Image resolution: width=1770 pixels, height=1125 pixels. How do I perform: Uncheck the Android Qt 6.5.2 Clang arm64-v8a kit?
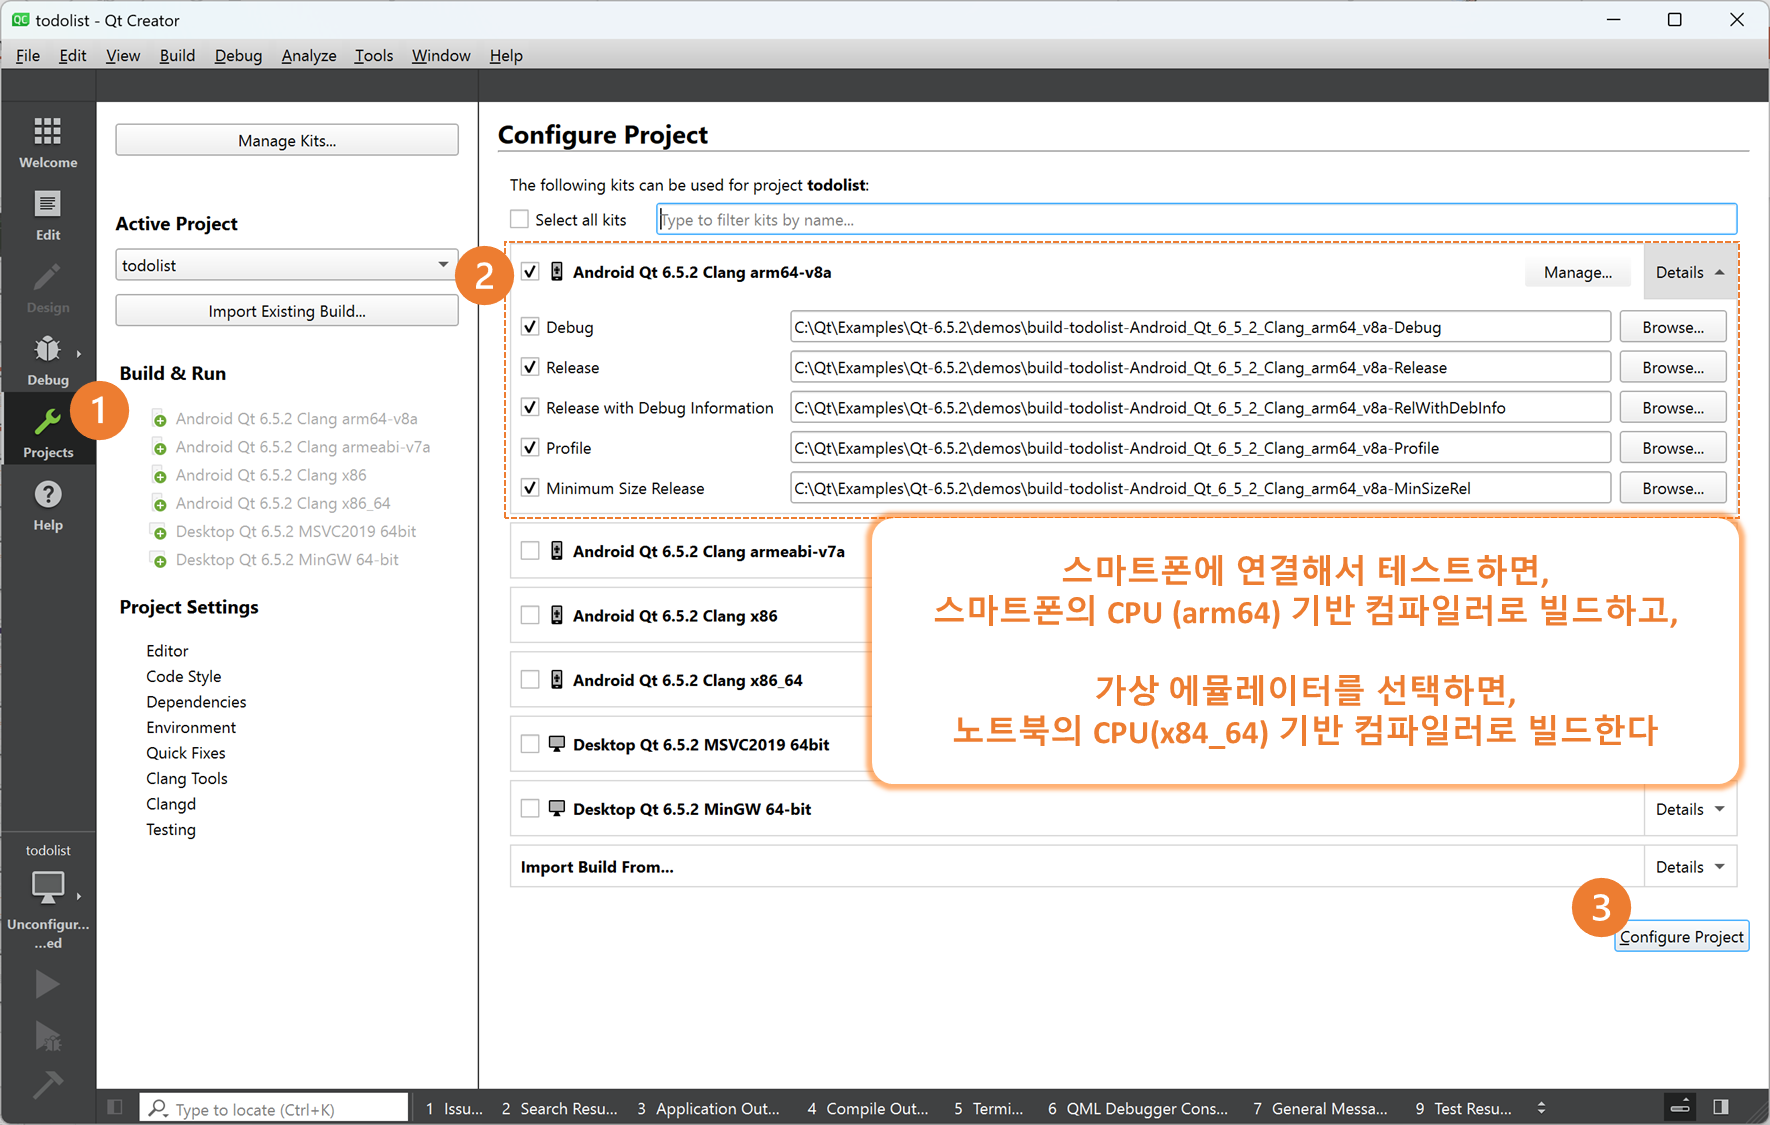coord(530,272)
